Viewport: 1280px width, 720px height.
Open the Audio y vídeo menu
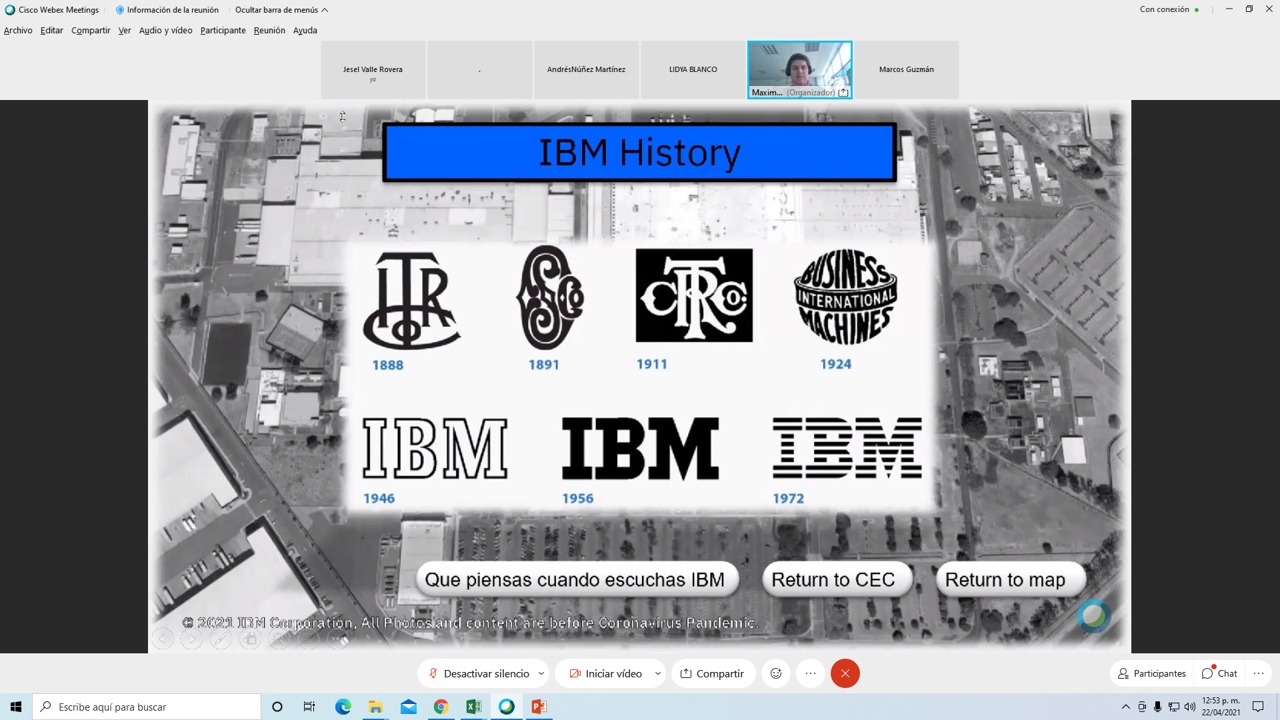pyautogui.click(x=165, y=30)
